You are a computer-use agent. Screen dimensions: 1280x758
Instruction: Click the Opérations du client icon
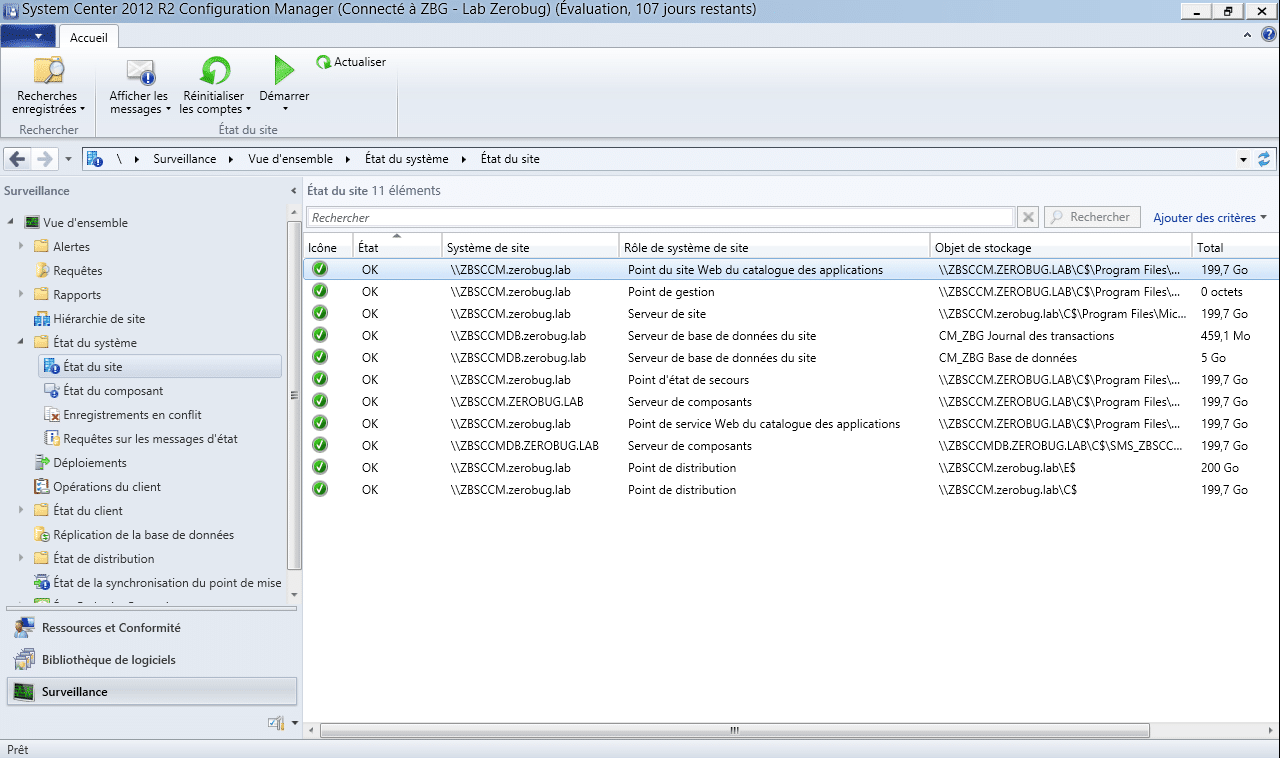42,487
